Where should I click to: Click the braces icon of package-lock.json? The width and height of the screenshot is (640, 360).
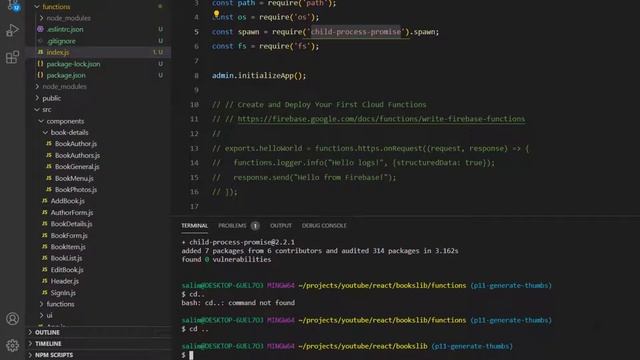(x=40, y=64)
